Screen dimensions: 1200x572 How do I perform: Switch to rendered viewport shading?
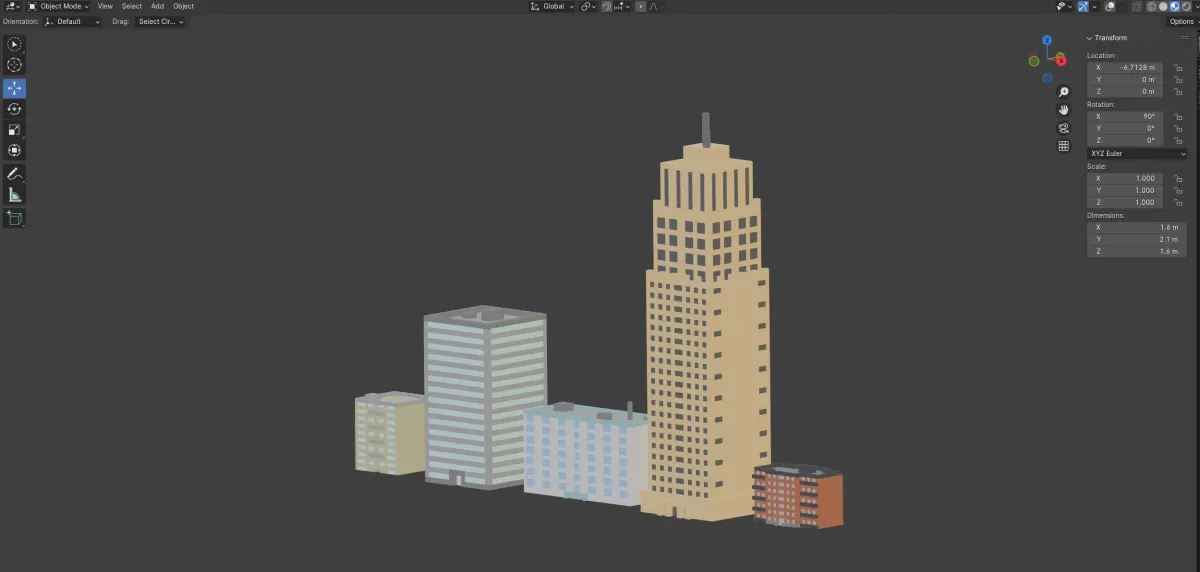tap(1185, 6)
